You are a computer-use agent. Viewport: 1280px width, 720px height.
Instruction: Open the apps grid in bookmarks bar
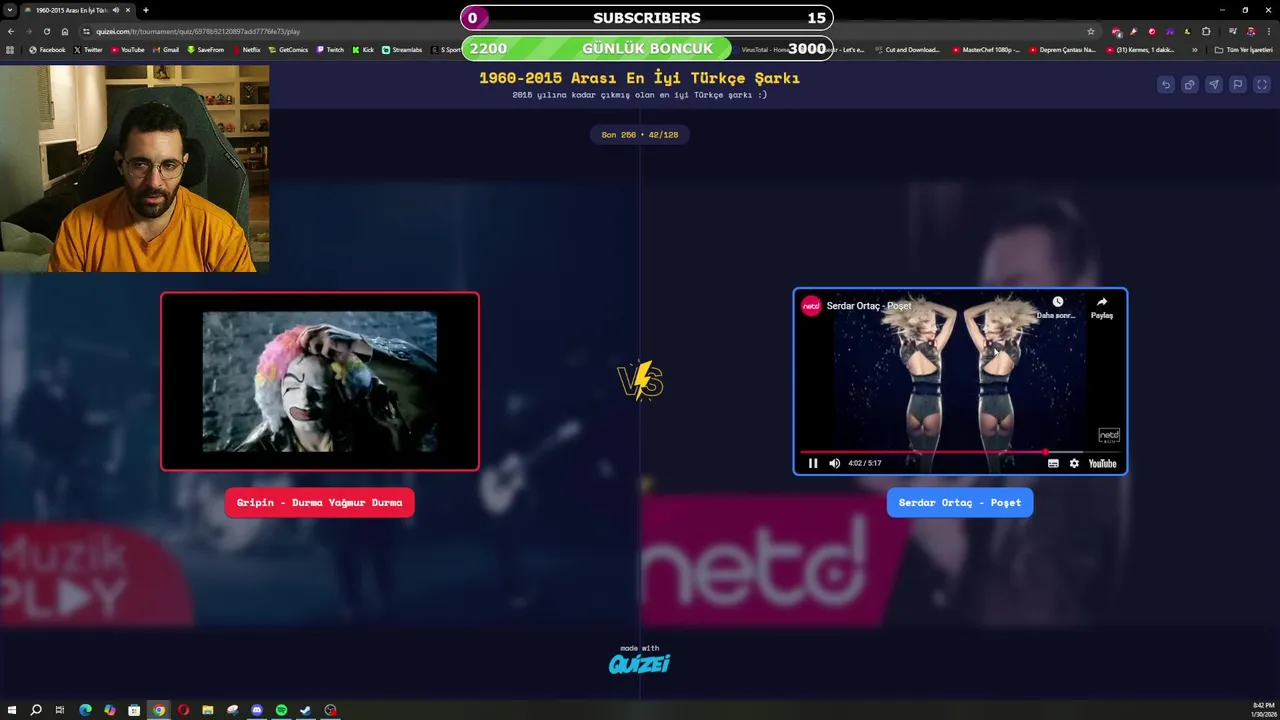point(10,50)
